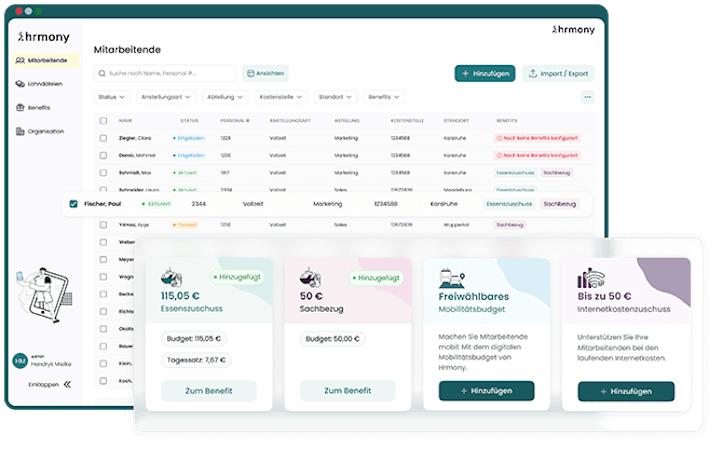Click the Lohndateien icon in sidebar
Screen dimensions: 727x450
pos(20,84)
